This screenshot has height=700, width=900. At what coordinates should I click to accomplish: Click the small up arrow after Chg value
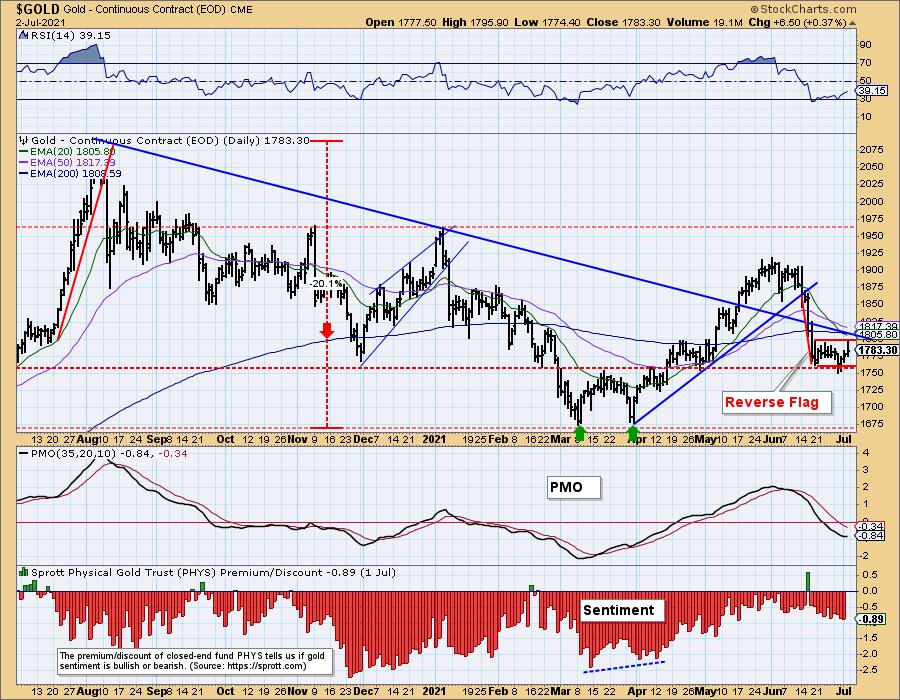852,23
